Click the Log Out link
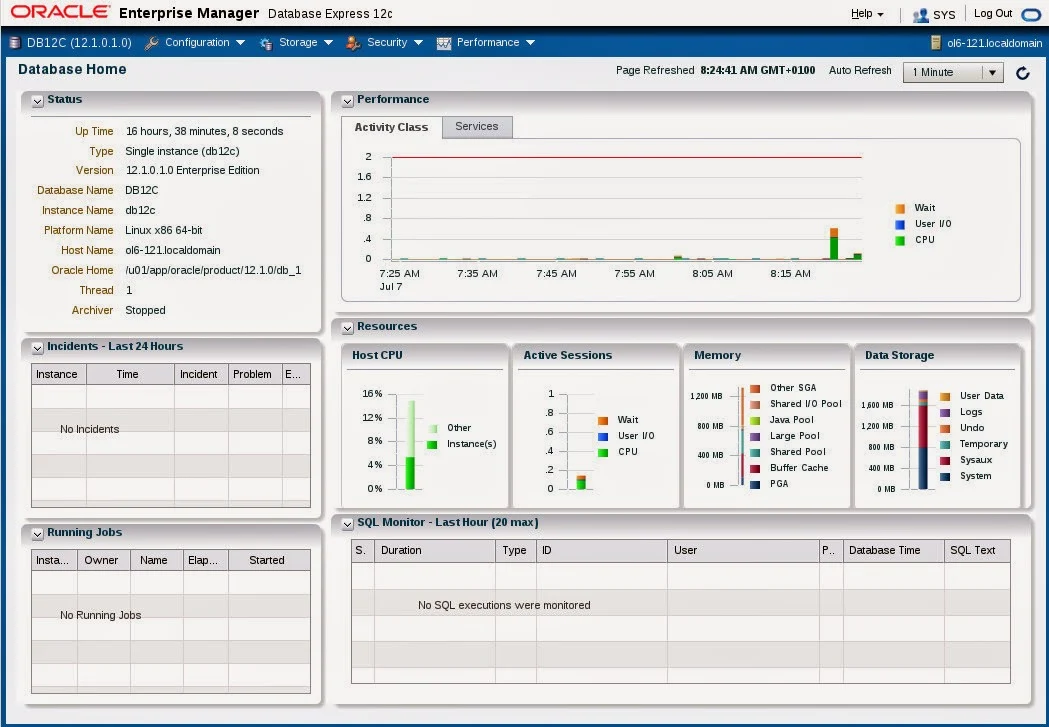 click(x=993, y=13)
